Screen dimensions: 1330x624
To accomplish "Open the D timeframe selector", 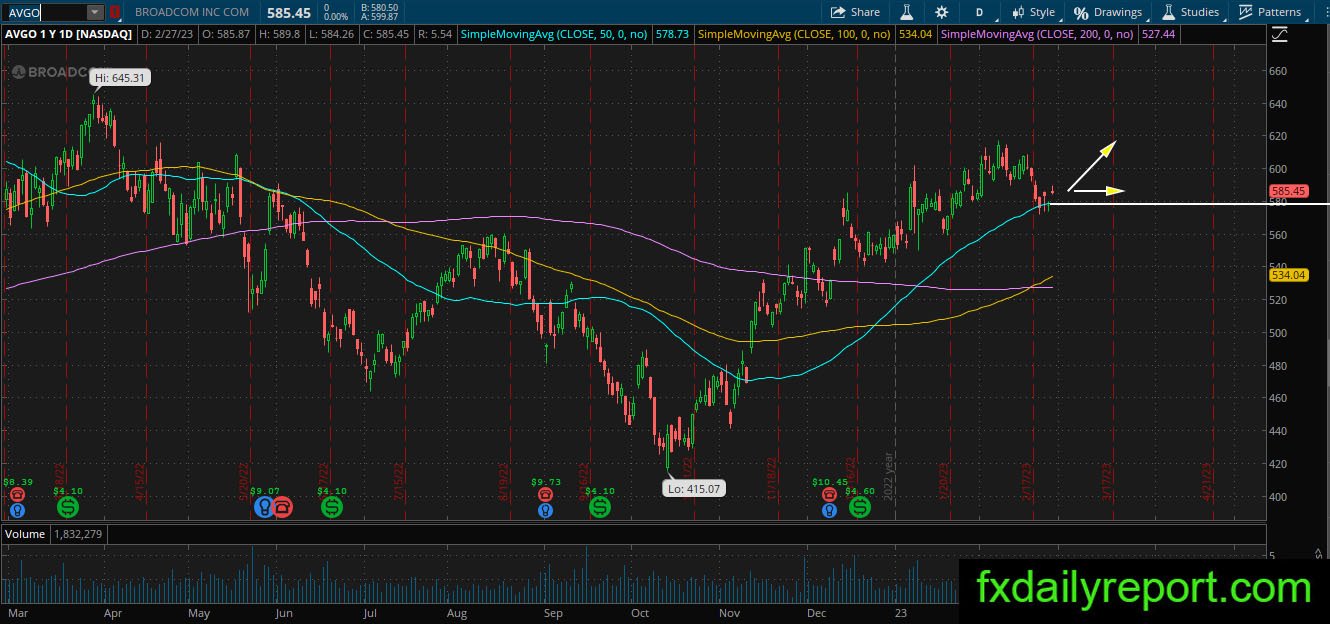I will tap(980, 12).
